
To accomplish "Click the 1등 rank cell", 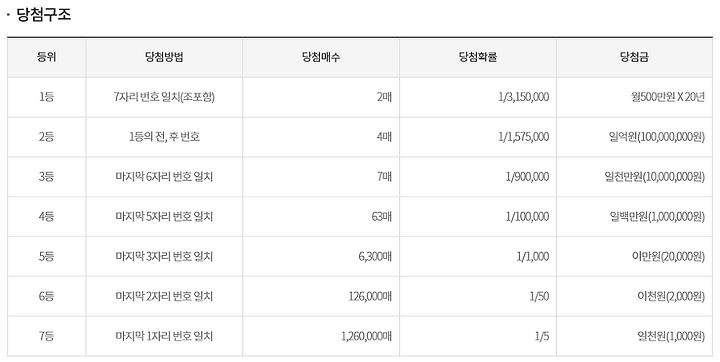I will point(46,97).
